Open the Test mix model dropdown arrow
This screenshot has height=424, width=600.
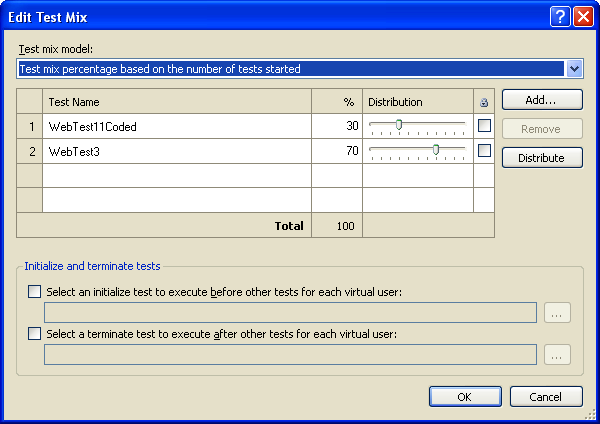click(x=574, y=69)
